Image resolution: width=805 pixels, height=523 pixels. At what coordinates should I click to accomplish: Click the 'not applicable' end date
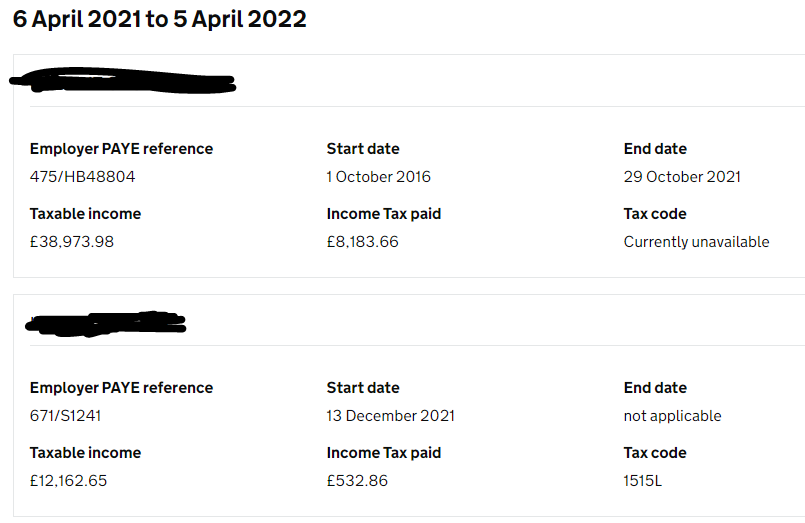click(672, 416)
